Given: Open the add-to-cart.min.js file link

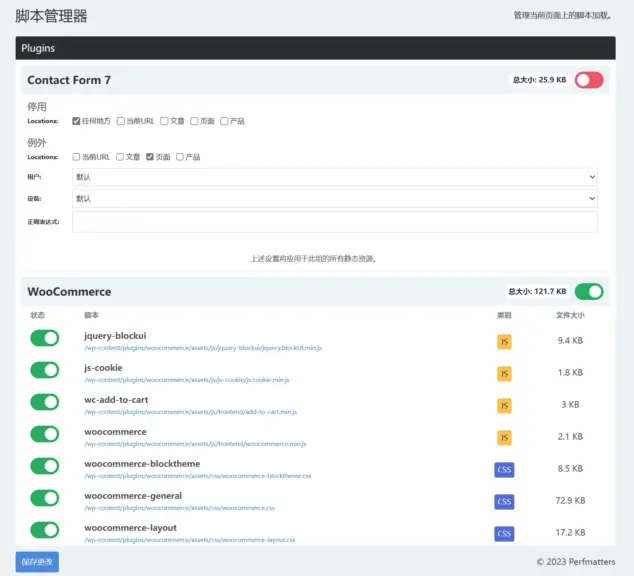Looking at the screenshot, I should click(190, 412).
